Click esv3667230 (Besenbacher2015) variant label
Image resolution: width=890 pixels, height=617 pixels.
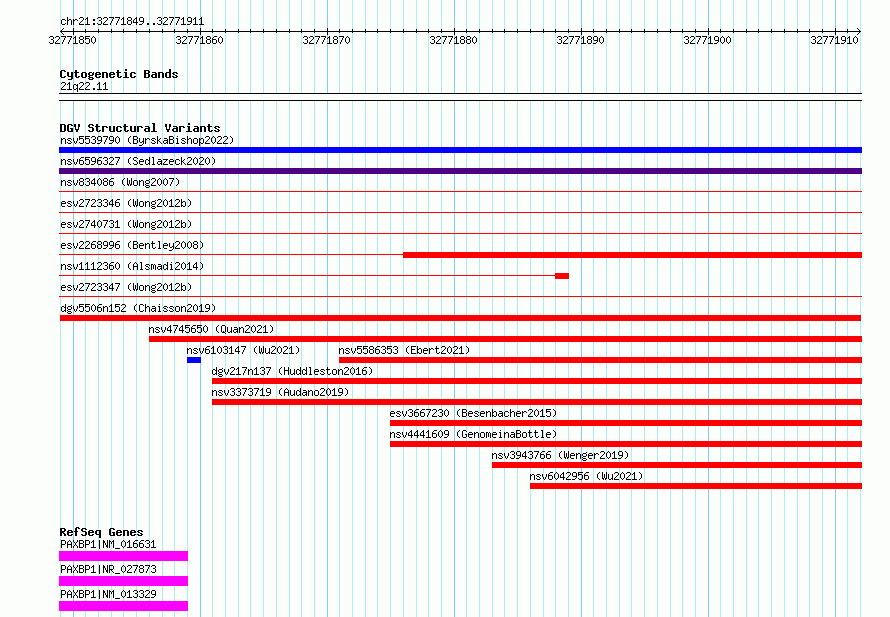click(x=473, y=413)
